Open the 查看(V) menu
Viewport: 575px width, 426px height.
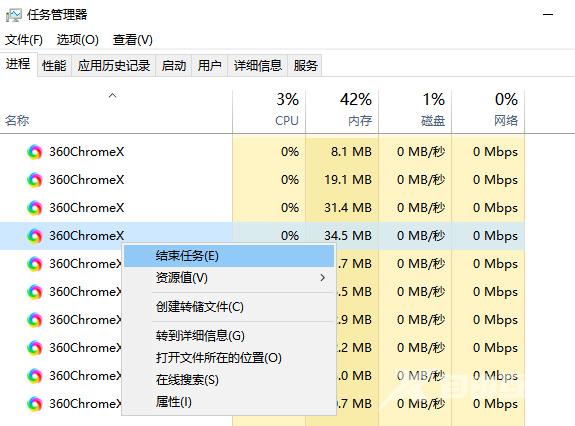[x=133, y=40]
